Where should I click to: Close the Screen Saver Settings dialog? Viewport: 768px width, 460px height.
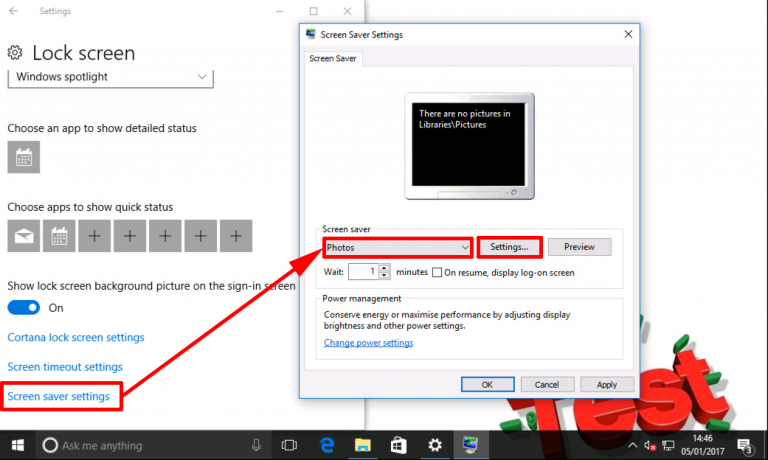point(628,34)
